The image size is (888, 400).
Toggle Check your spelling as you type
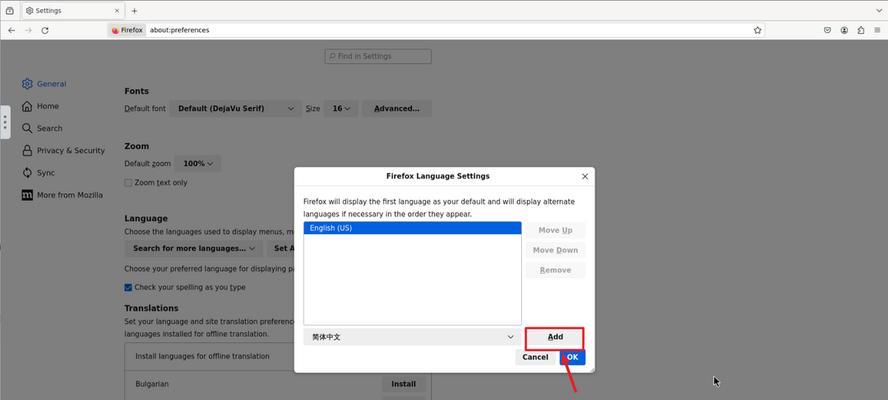[x=129, y=287]
